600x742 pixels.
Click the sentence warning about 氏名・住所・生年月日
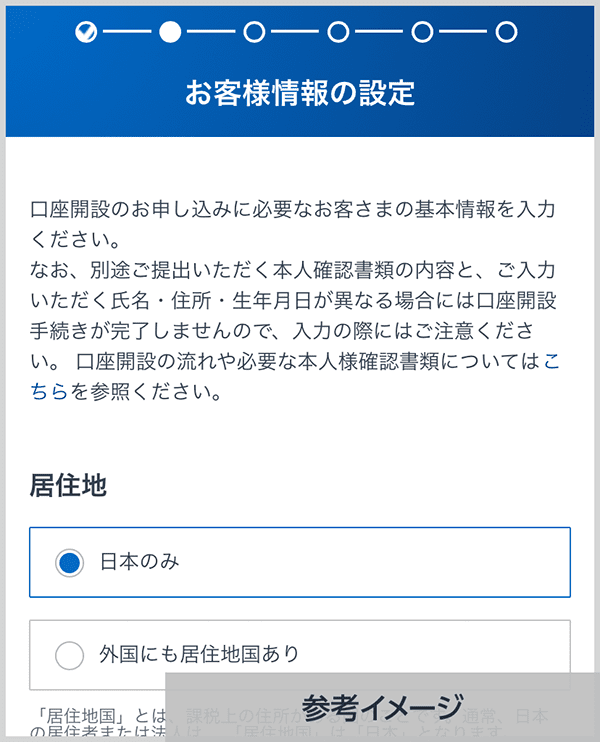click(x=300, y=299)
